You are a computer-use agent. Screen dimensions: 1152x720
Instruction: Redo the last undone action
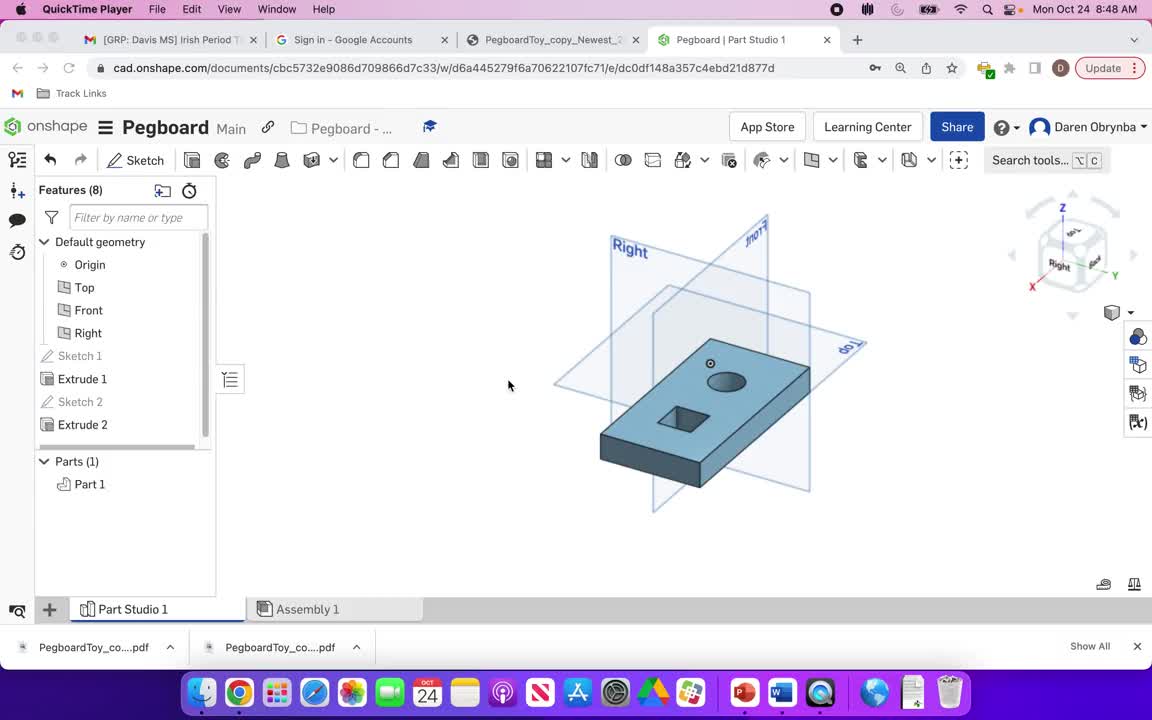point(80,160)
